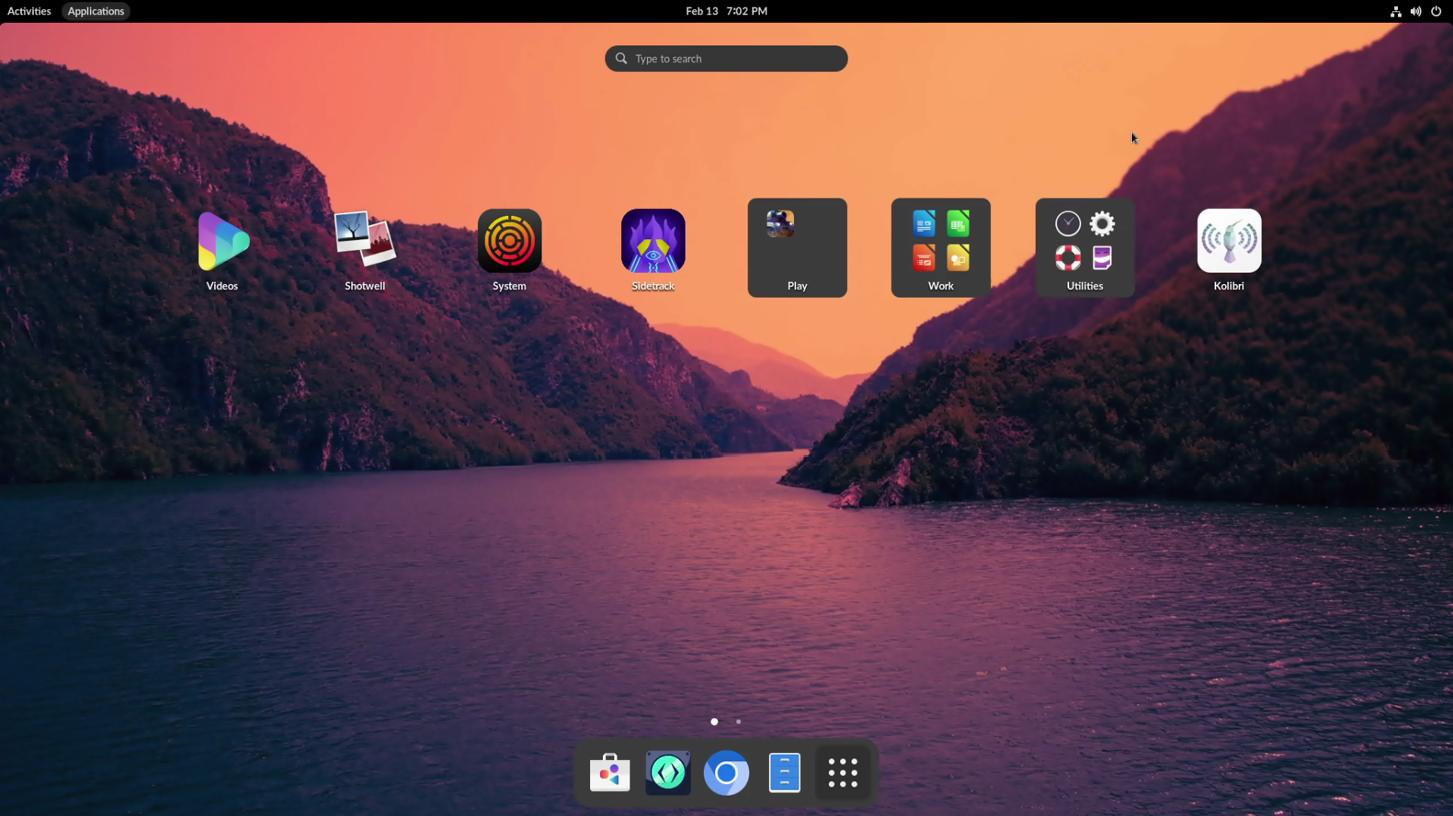Switch to the second app grid page
Image resolution: width=1453 pixels, height=816 pixels.
[x=739, y=722]
